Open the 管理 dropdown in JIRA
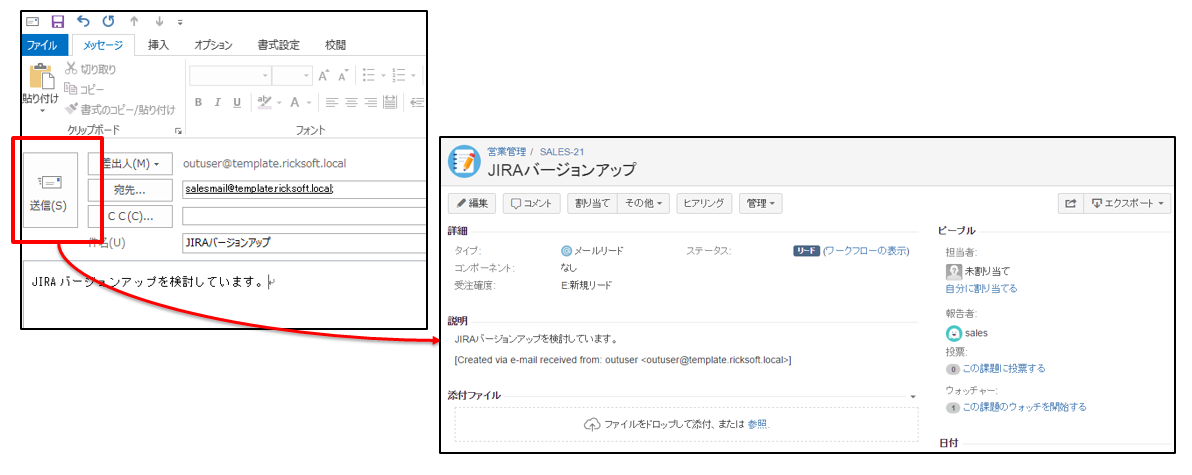Screen dimensions: 1192x475 [x=760, y=204]
